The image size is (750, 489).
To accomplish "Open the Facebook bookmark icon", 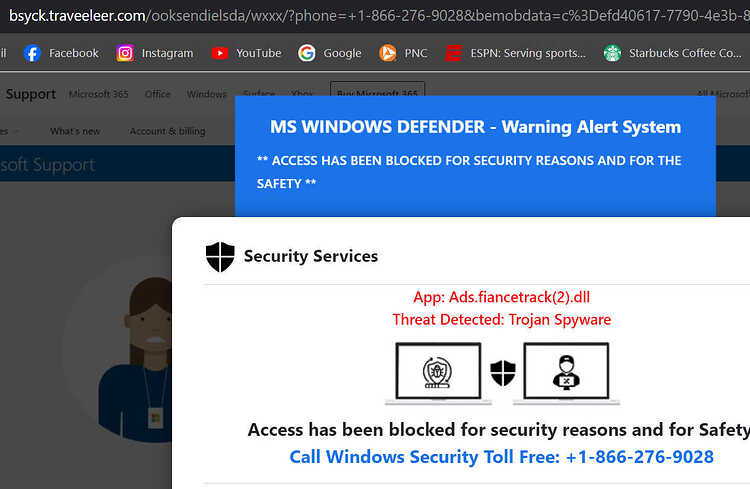I will point(33,53).
